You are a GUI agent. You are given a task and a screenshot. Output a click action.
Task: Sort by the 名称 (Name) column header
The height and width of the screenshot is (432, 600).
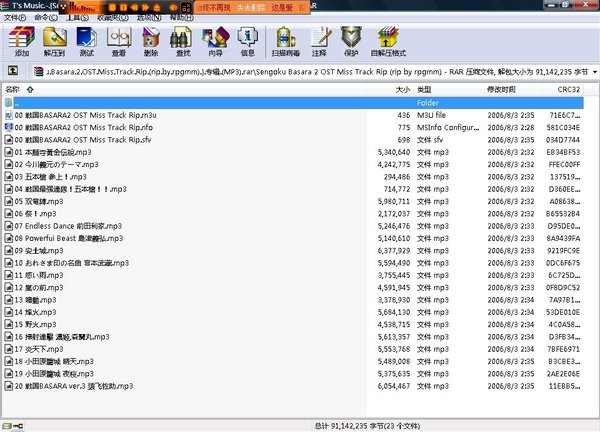(184, 90)
